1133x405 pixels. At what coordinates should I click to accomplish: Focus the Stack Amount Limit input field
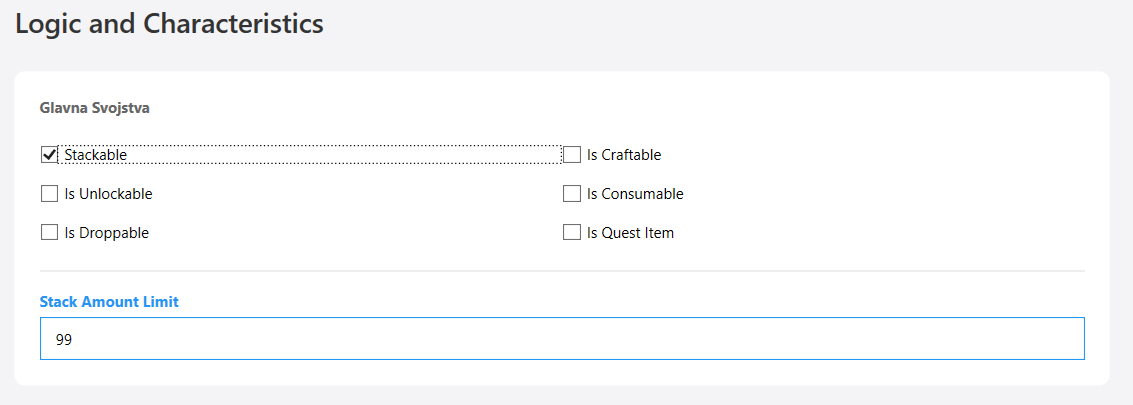562,339
